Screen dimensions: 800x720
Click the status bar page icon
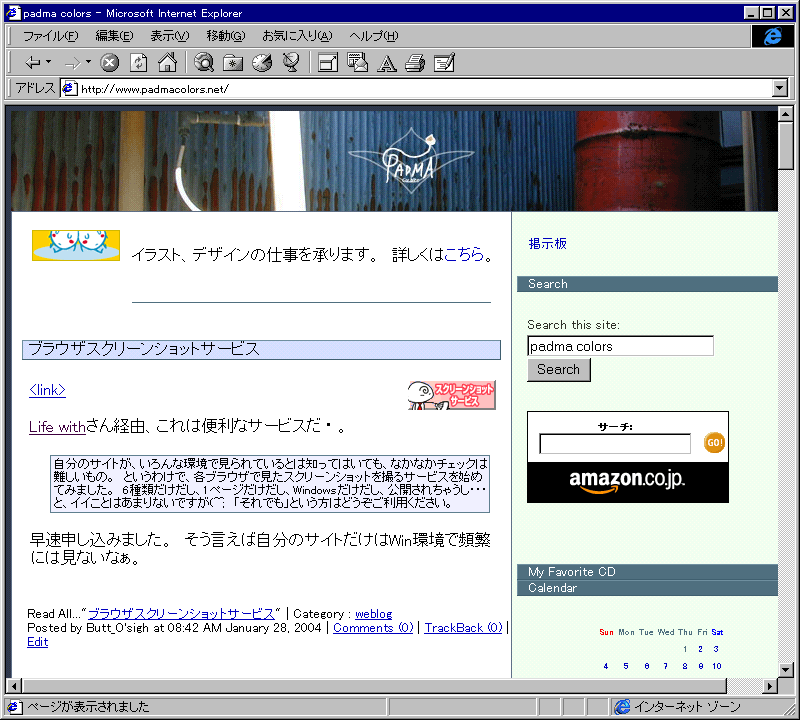[x=13, y=707]
